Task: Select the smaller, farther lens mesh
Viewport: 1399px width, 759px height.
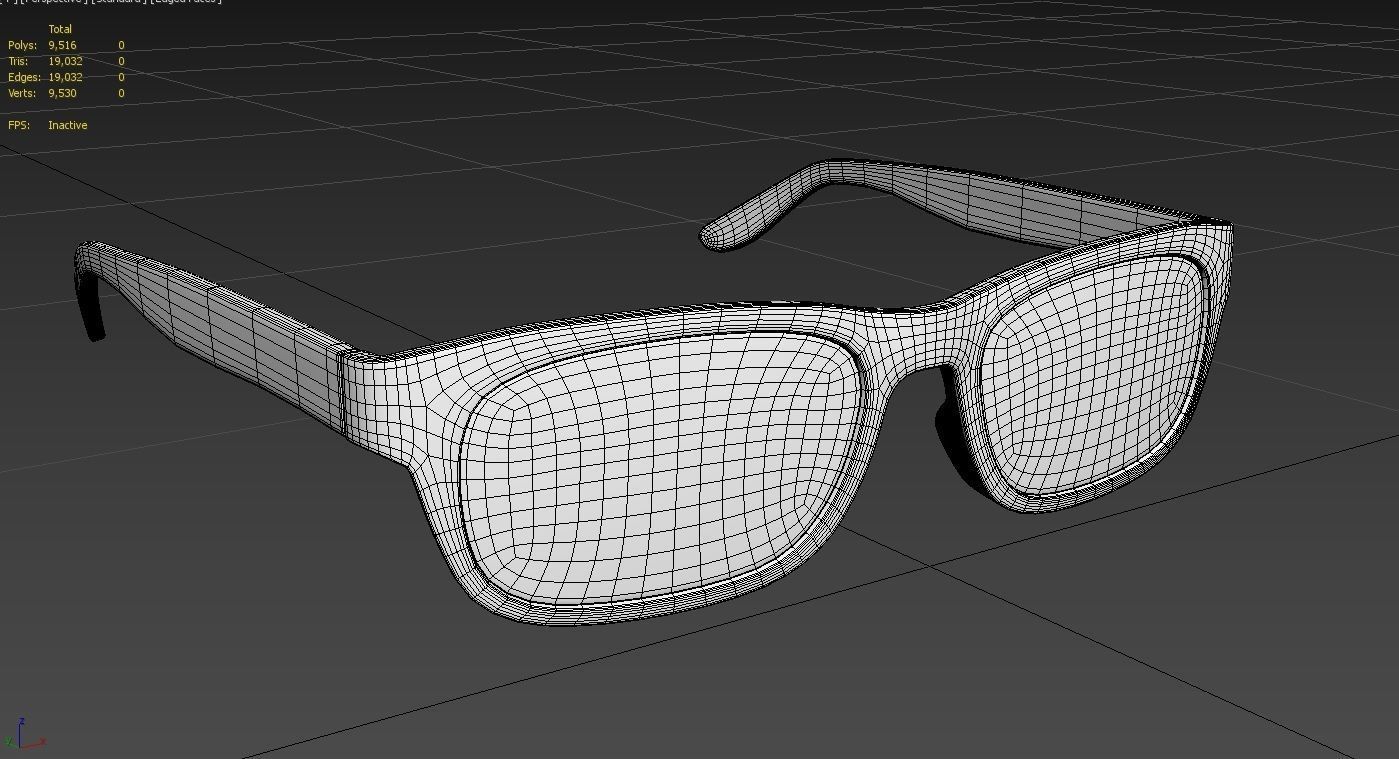Action: 1095,375
